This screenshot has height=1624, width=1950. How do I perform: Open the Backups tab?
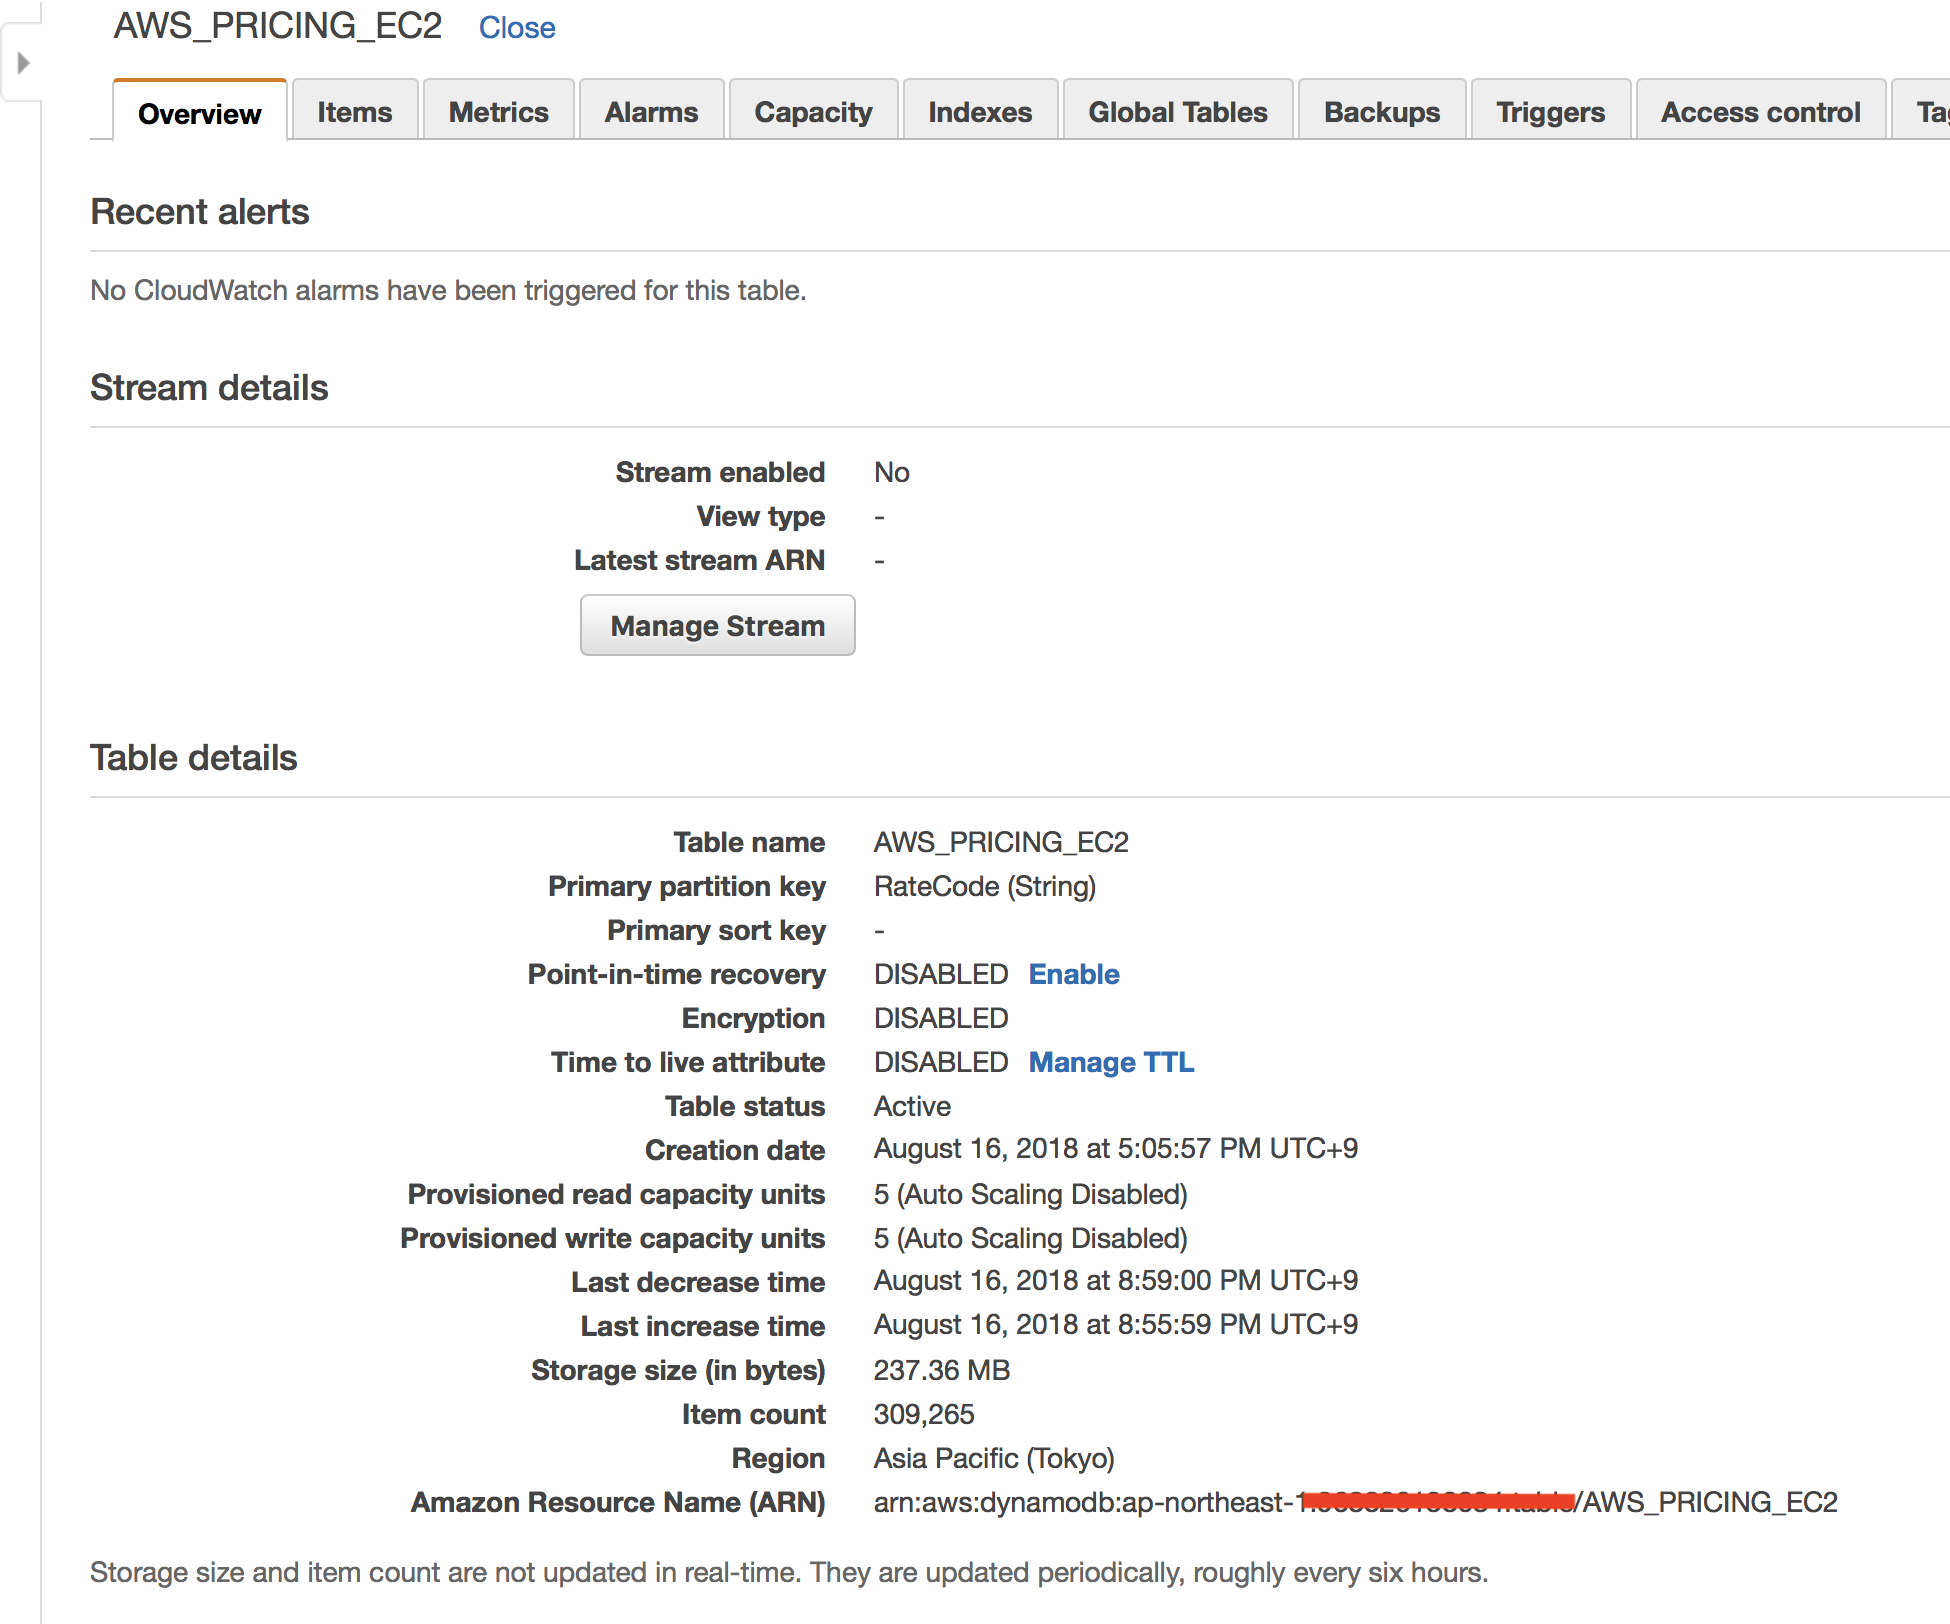1382,112
